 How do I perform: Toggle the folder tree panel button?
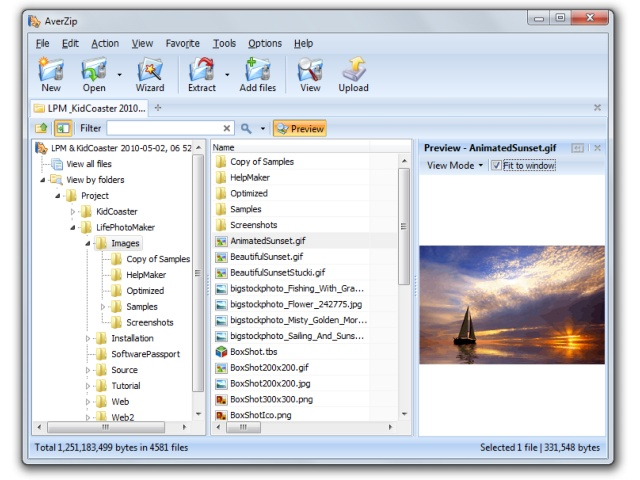click(63, 129)
